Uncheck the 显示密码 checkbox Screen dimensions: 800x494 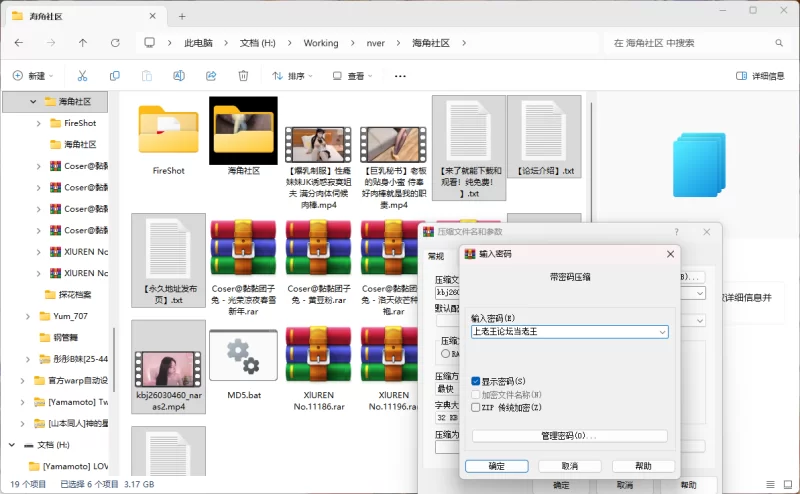tap(476, 381)
